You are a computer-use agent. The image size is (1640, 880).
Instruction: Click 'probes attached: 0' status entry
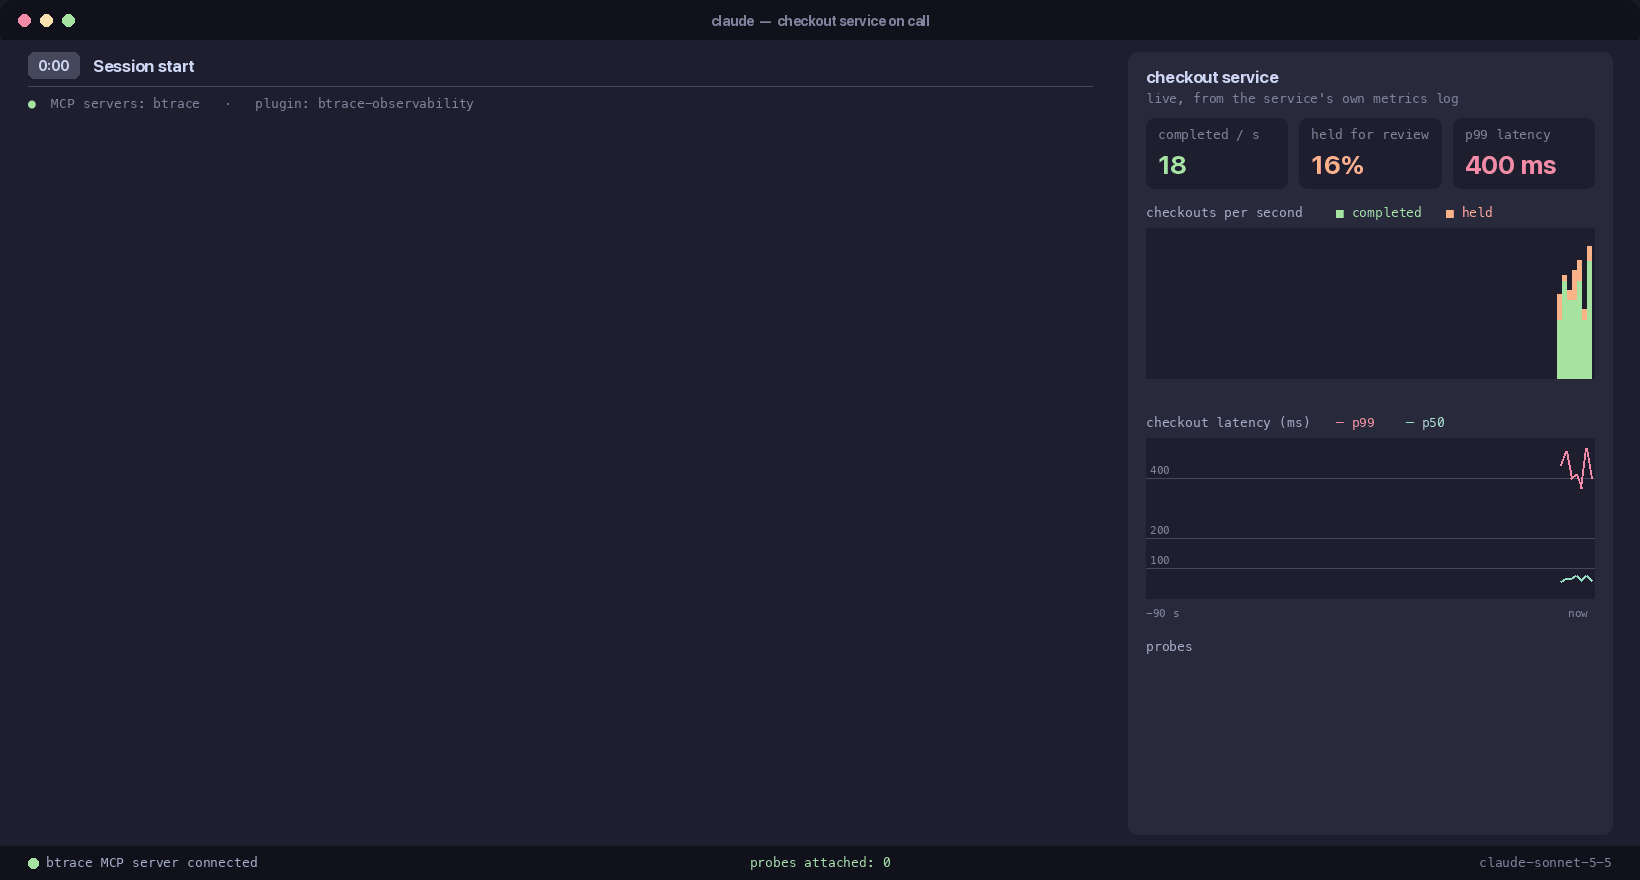click(x=820, y=862)
